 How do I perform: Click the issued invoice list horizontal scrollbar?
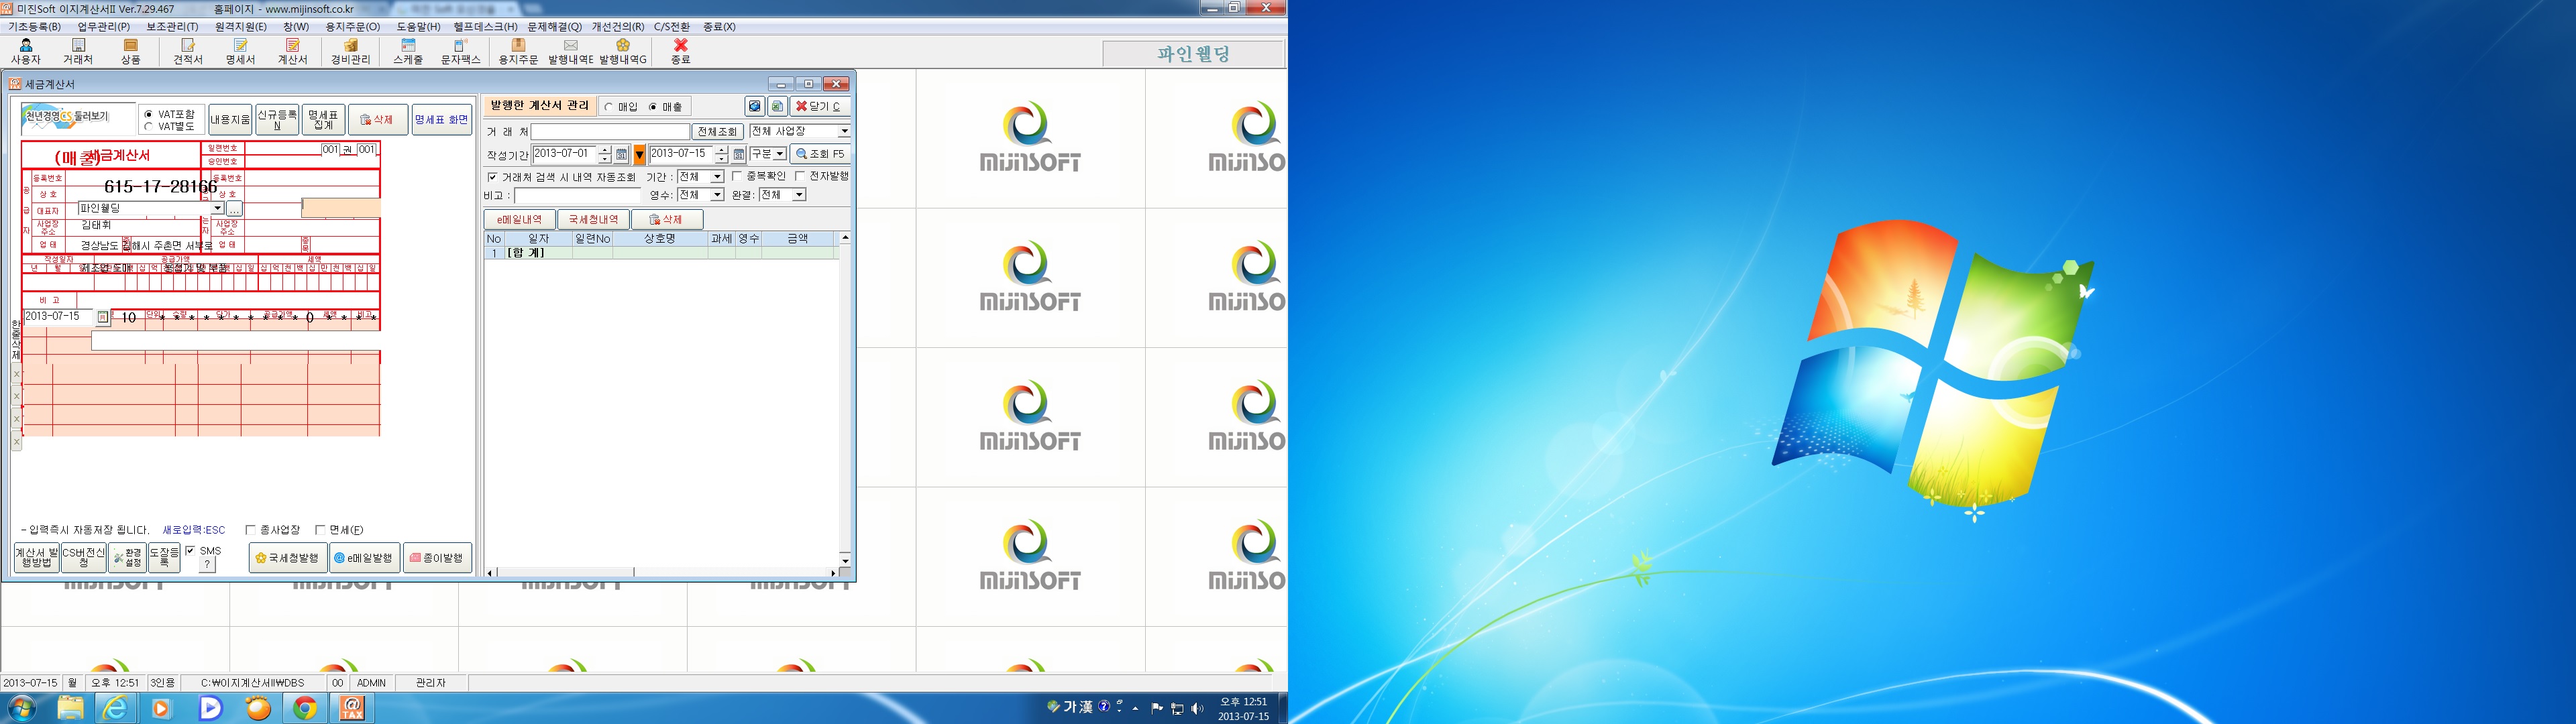click(x=661, y=573)
